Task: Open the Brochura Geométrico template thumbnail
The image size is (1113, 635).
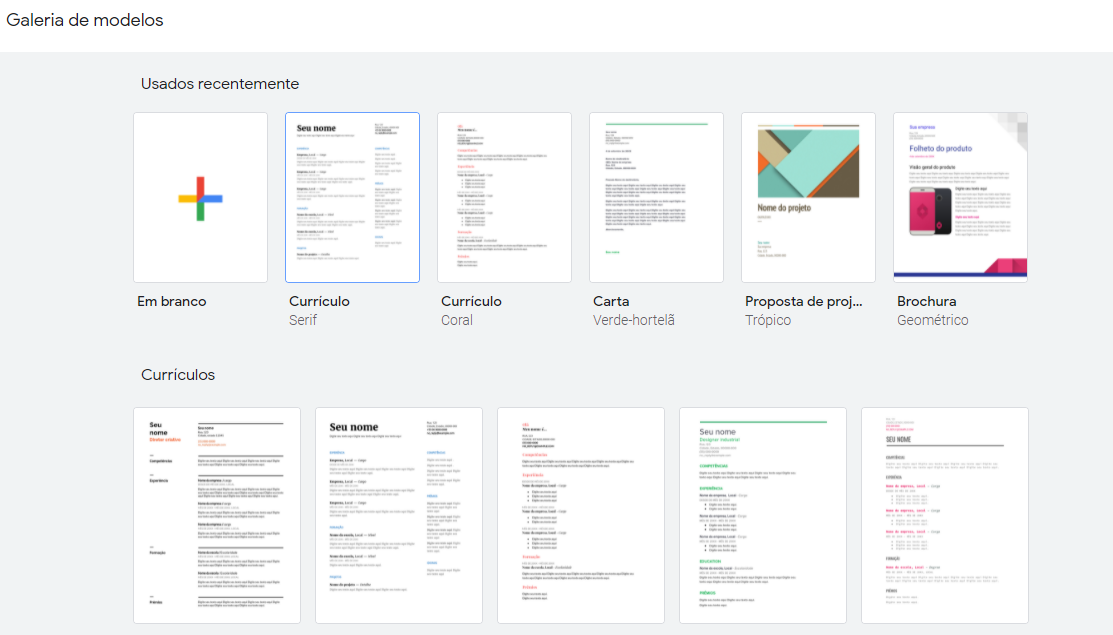Action: tap(960, 197)
